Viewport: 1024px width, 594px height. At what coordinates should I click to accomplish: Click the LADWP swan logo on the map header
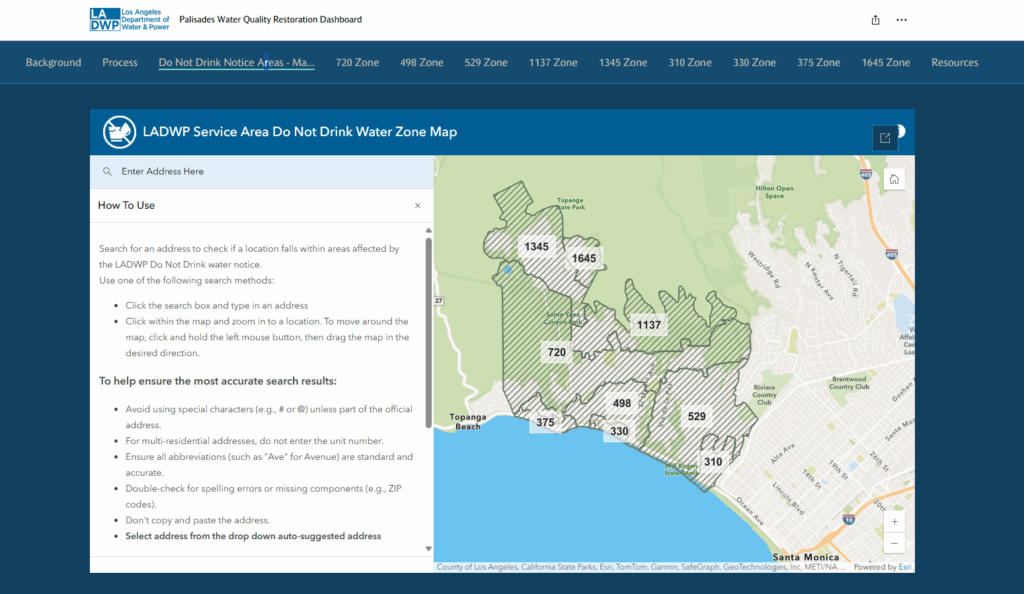[119, 131]
